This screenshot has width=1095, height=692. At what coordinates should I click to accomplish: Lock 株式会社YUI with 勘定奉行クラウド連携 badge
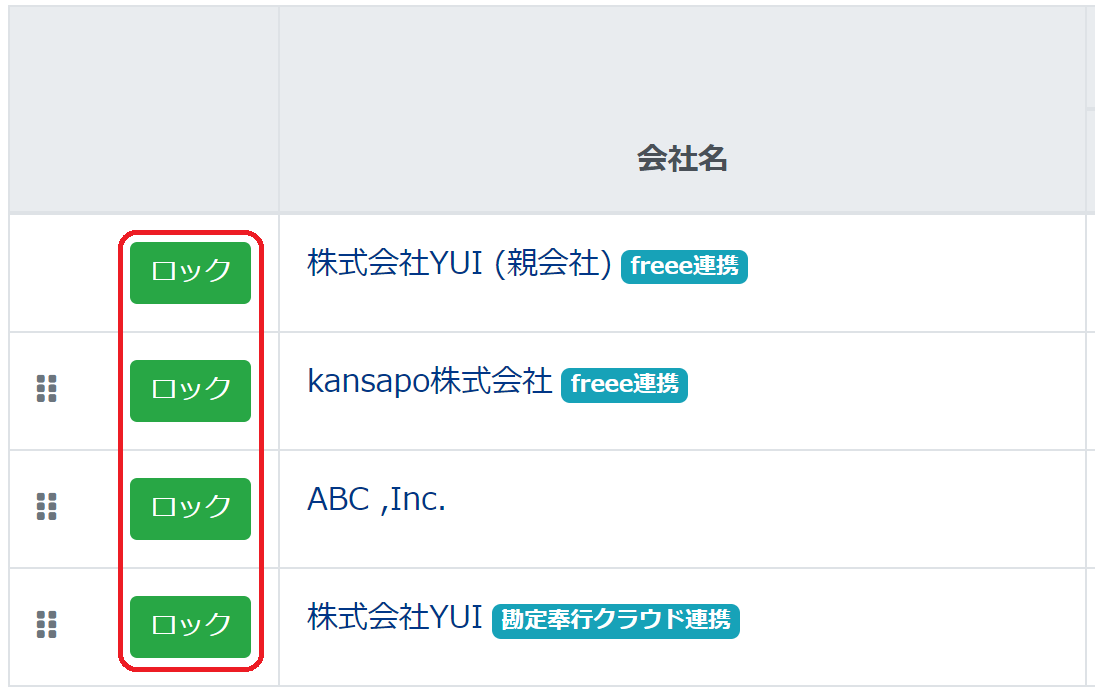pos(190,626)
